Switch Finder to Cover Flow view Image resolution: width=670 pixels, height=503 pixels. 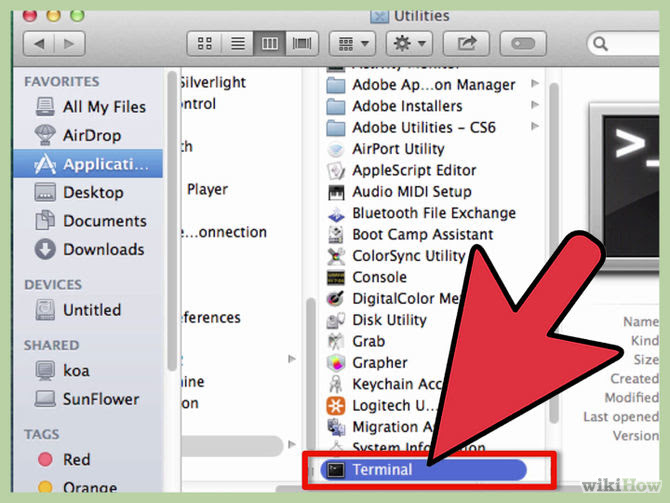(x=302, y=44)
